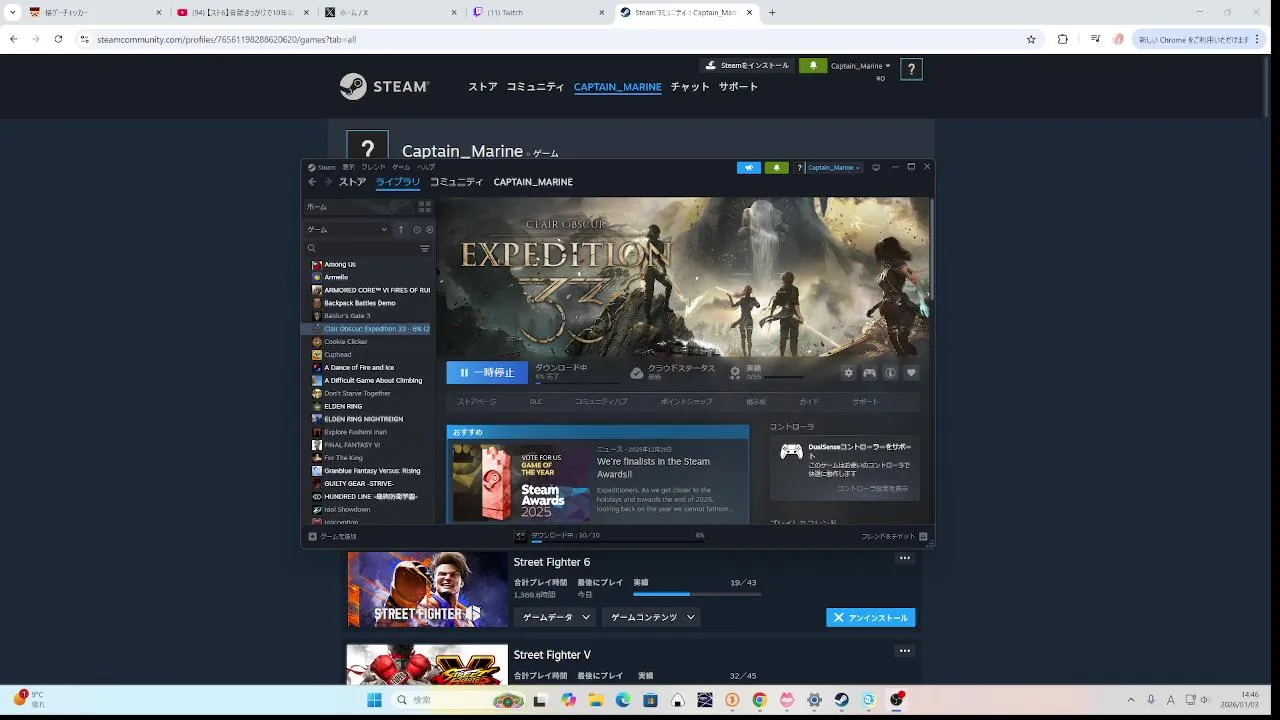
Task: Open notifications bell in Steam client window
Action: [776, 167]
